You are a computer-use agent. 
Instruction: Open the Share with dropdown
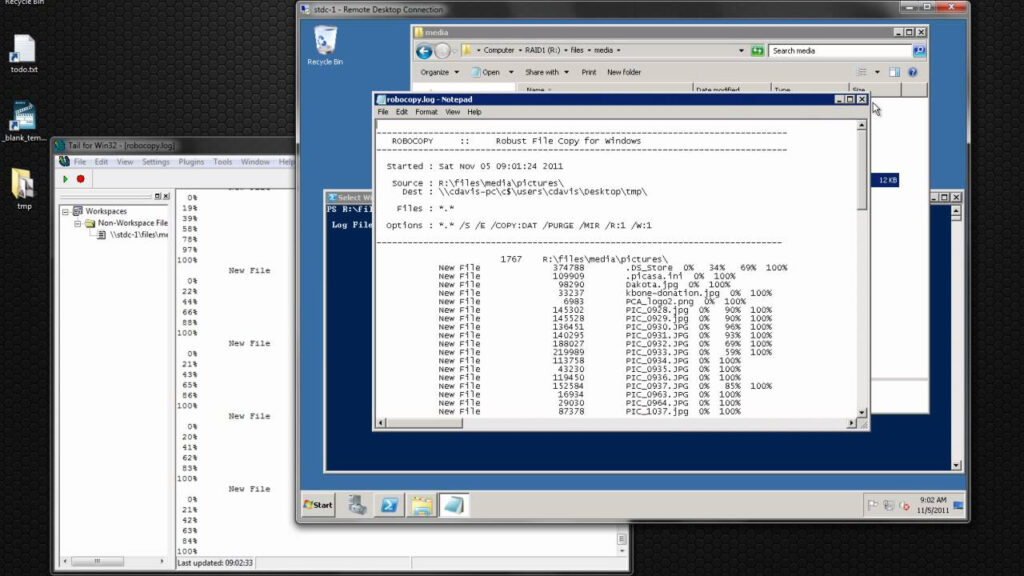(547, 72)
